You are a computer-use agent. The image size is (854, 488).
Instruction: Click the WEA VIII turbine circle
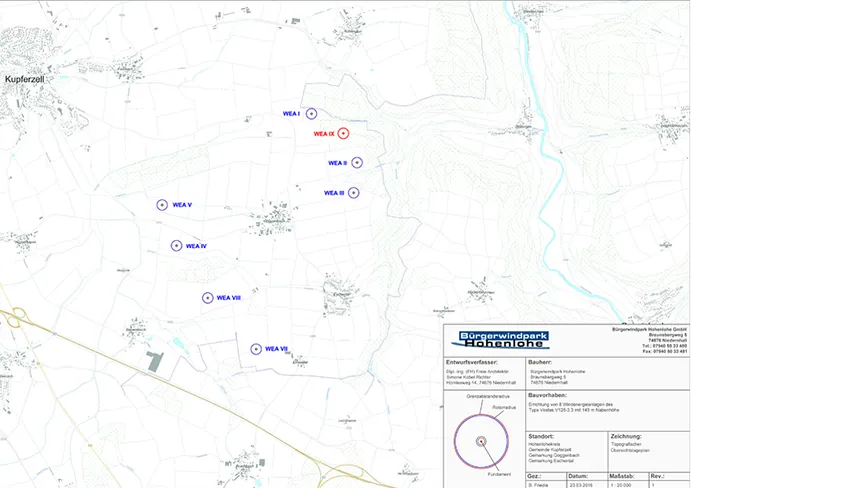[208, 298]
